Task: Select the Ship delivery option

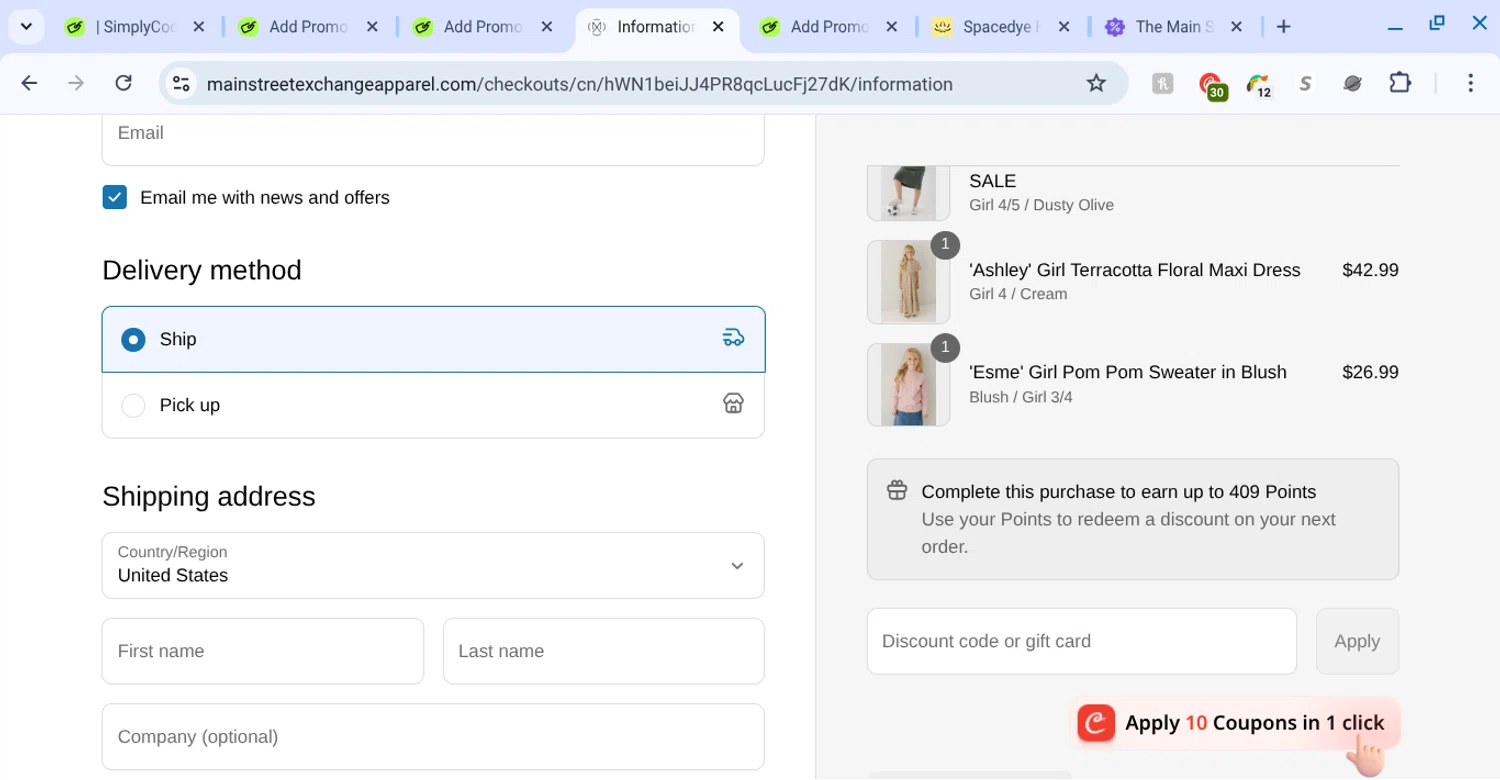Action: (433, 339)
